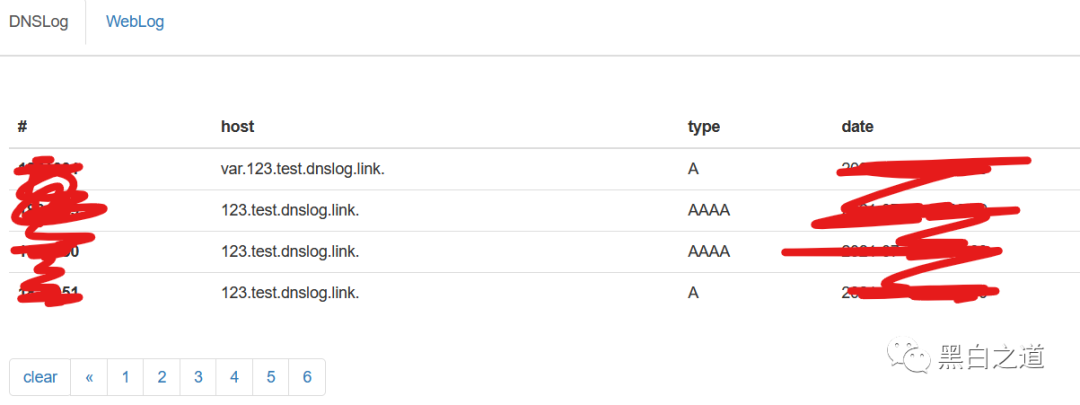Screen dimensions: 1080x405
Task: Click the first AAAA record's host
Action: pos(290,211)
